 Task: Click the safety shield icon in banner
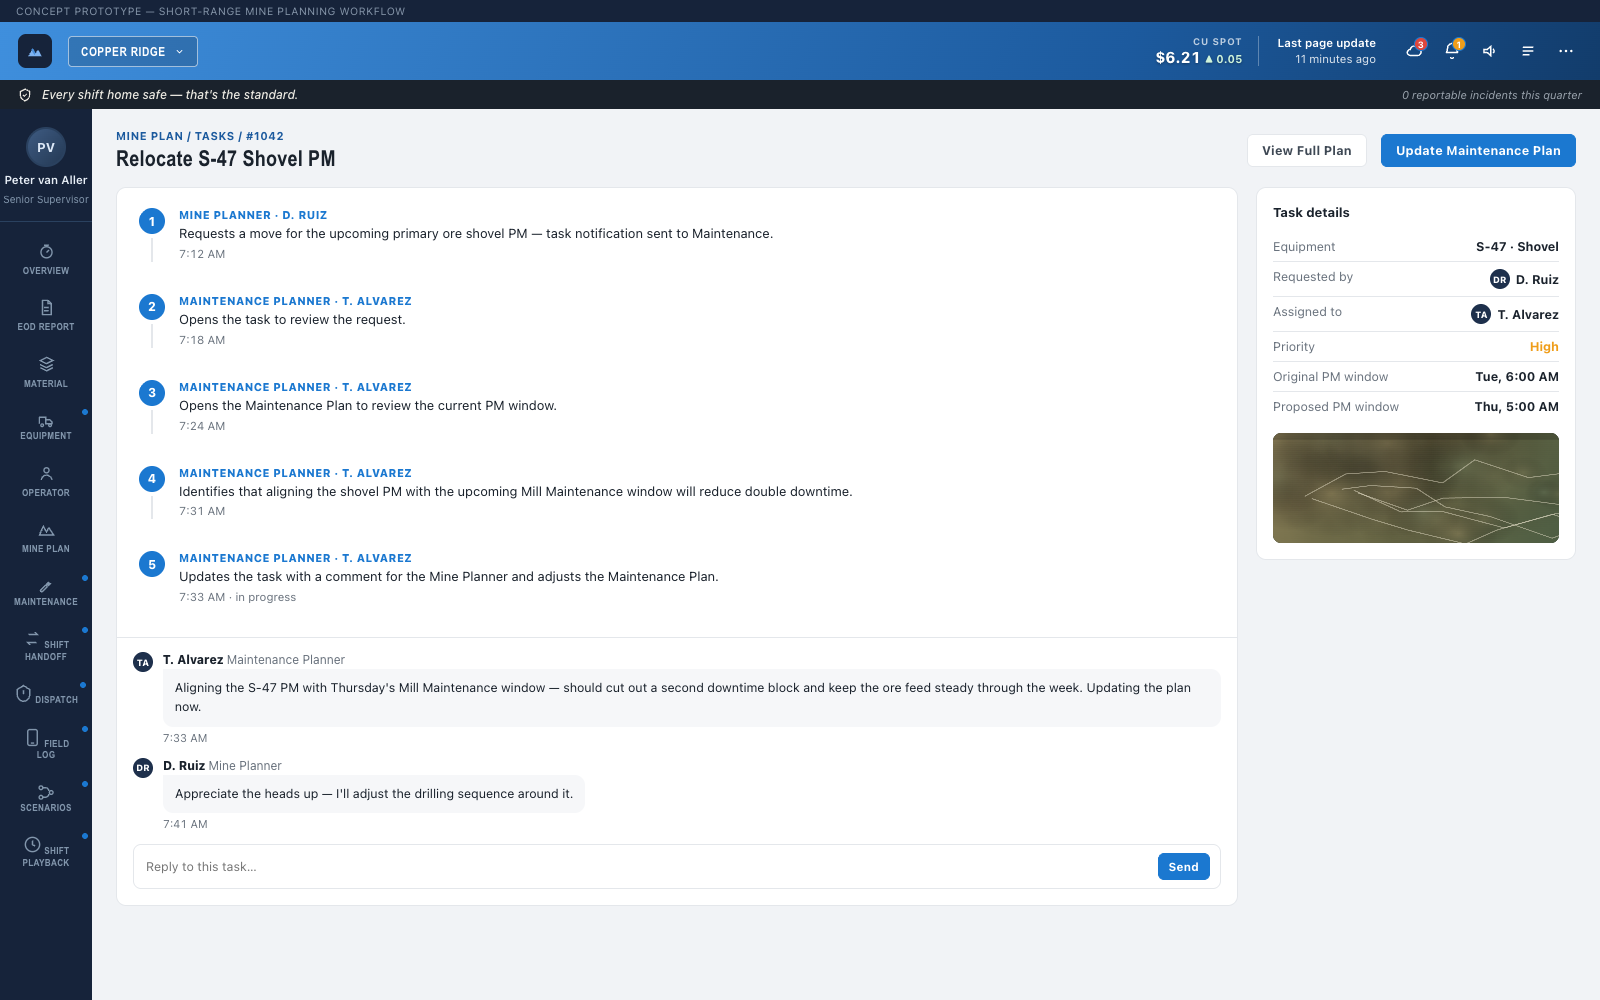click(26, 95)
